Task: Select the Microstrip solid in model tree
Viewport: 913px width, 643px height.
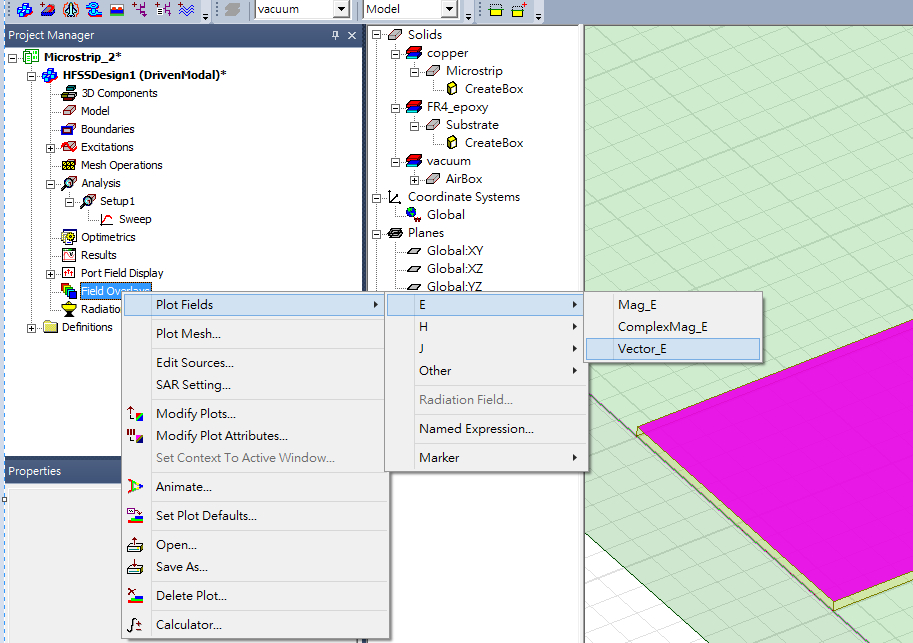Action: pos(474,71)
